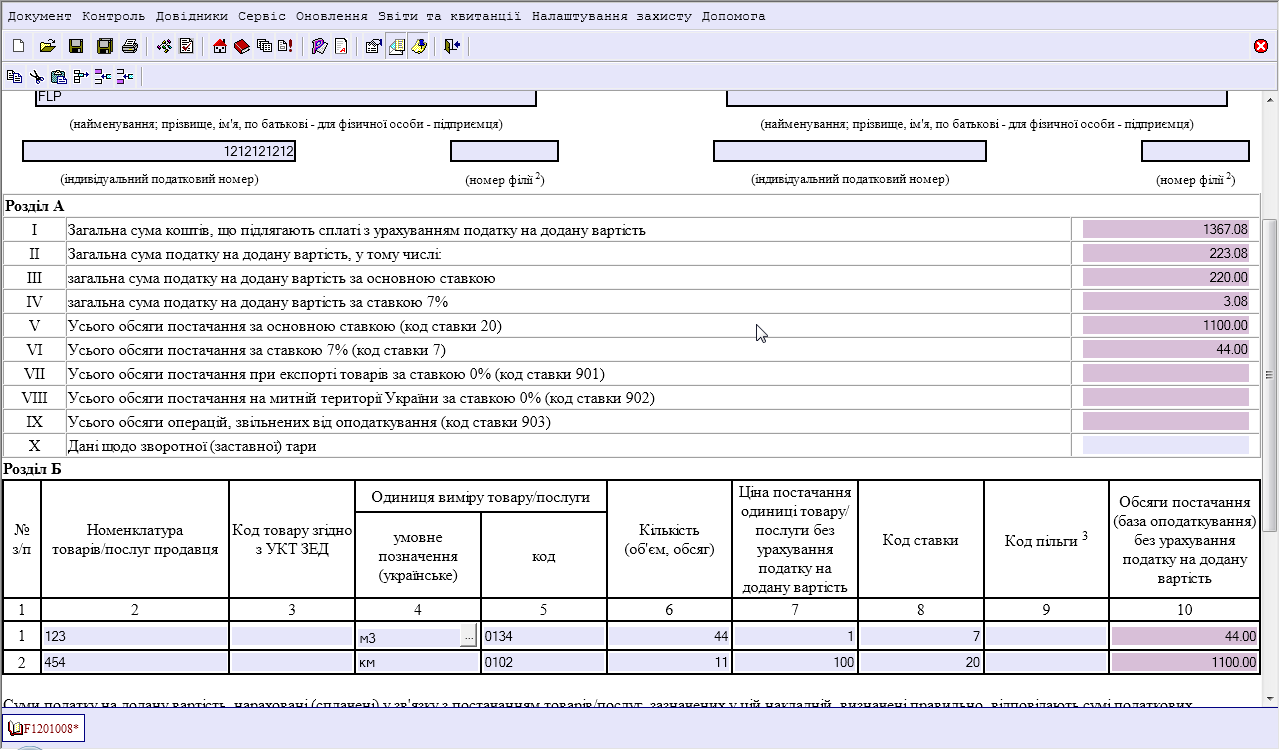Save the document using the first floppy disk icon
This screenshot has height=750, width=1280.
[75, 46]
